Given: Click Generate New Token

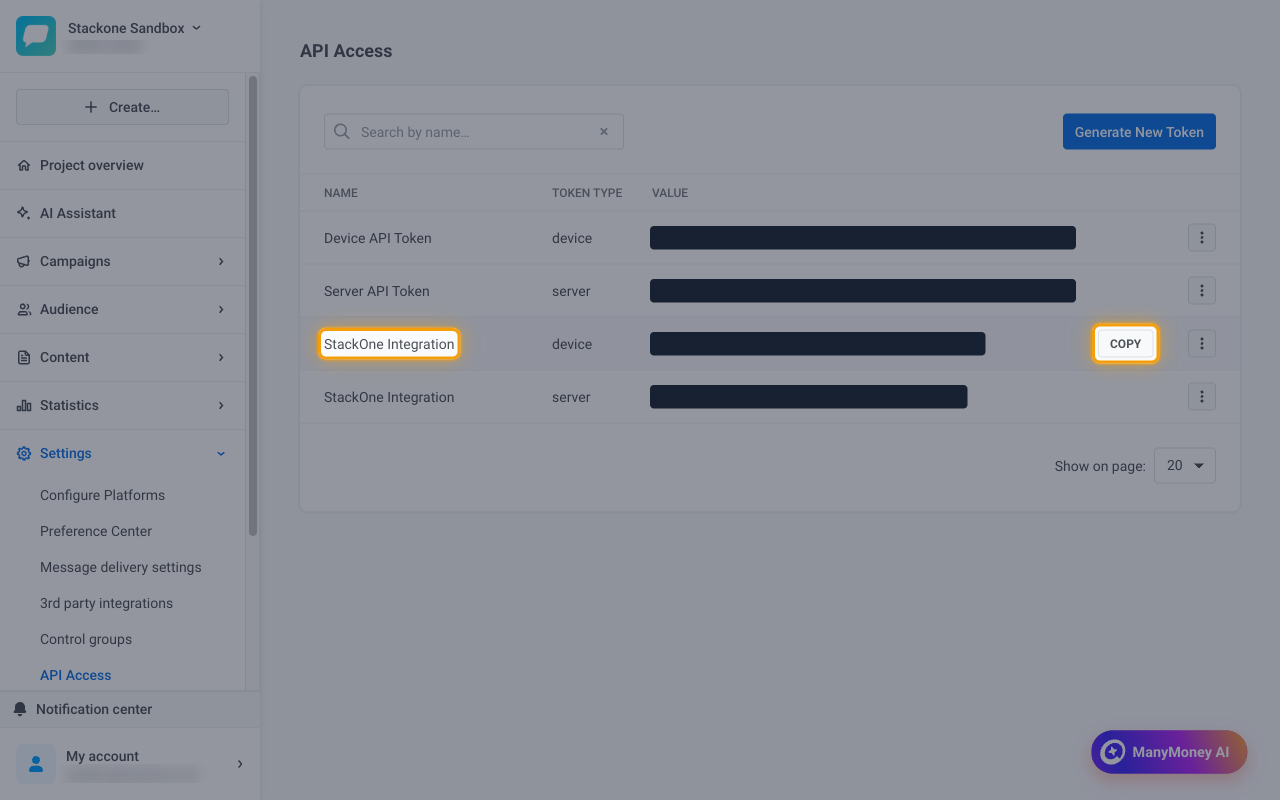Looking at the screenshot, I should [x=1139, y=132].
